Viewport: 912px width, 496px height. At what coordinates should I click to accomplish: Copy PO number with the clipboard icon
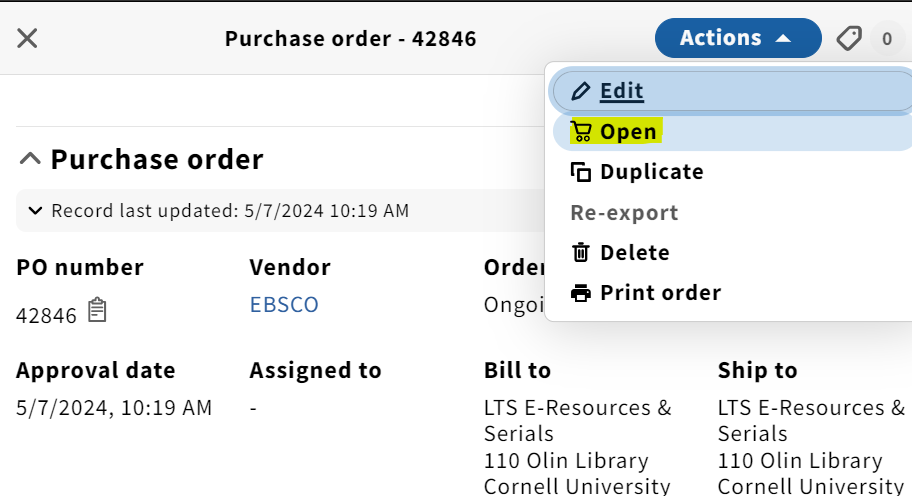coord(97,310)
